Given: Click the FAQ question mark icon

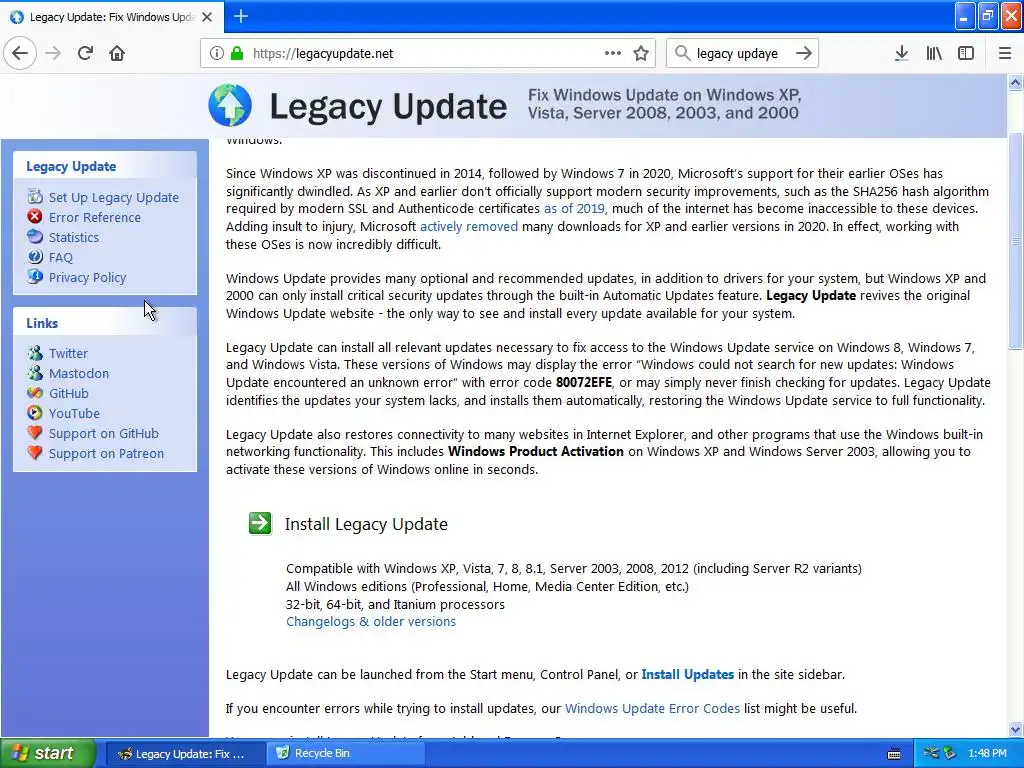Looking at the screenshot, I should tap(35, 257).
